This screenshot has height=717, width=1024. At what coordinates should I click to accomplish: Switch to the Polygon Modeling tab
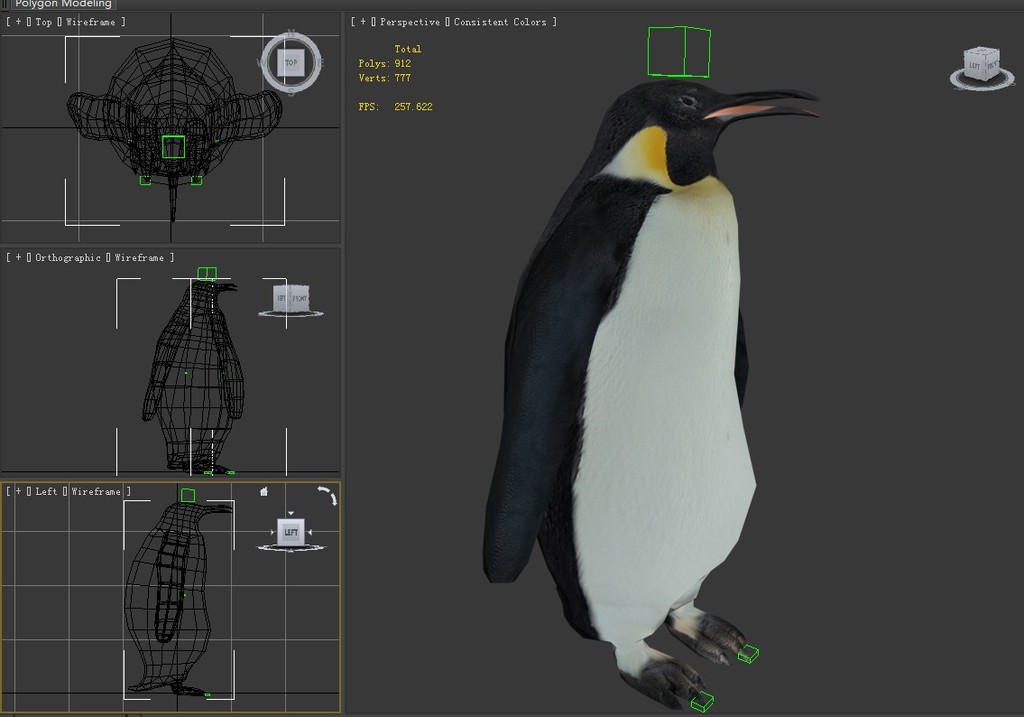(62, 4)
